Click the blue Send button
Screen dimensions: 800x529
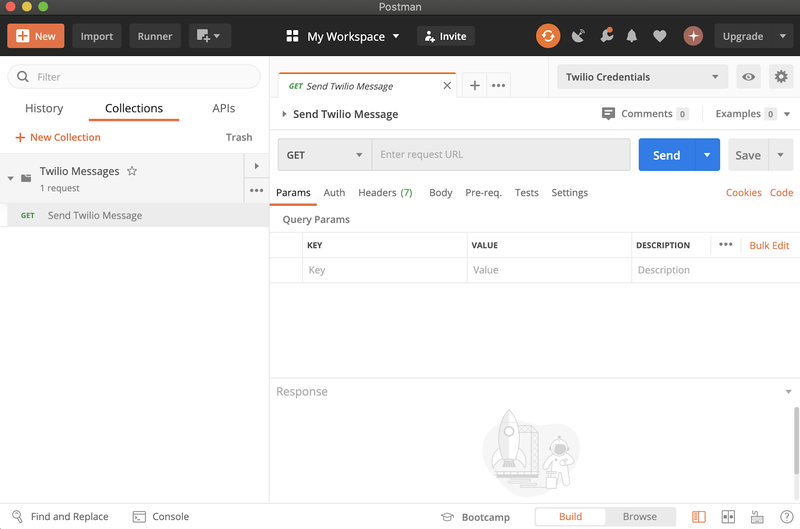(x=666, y=155)
